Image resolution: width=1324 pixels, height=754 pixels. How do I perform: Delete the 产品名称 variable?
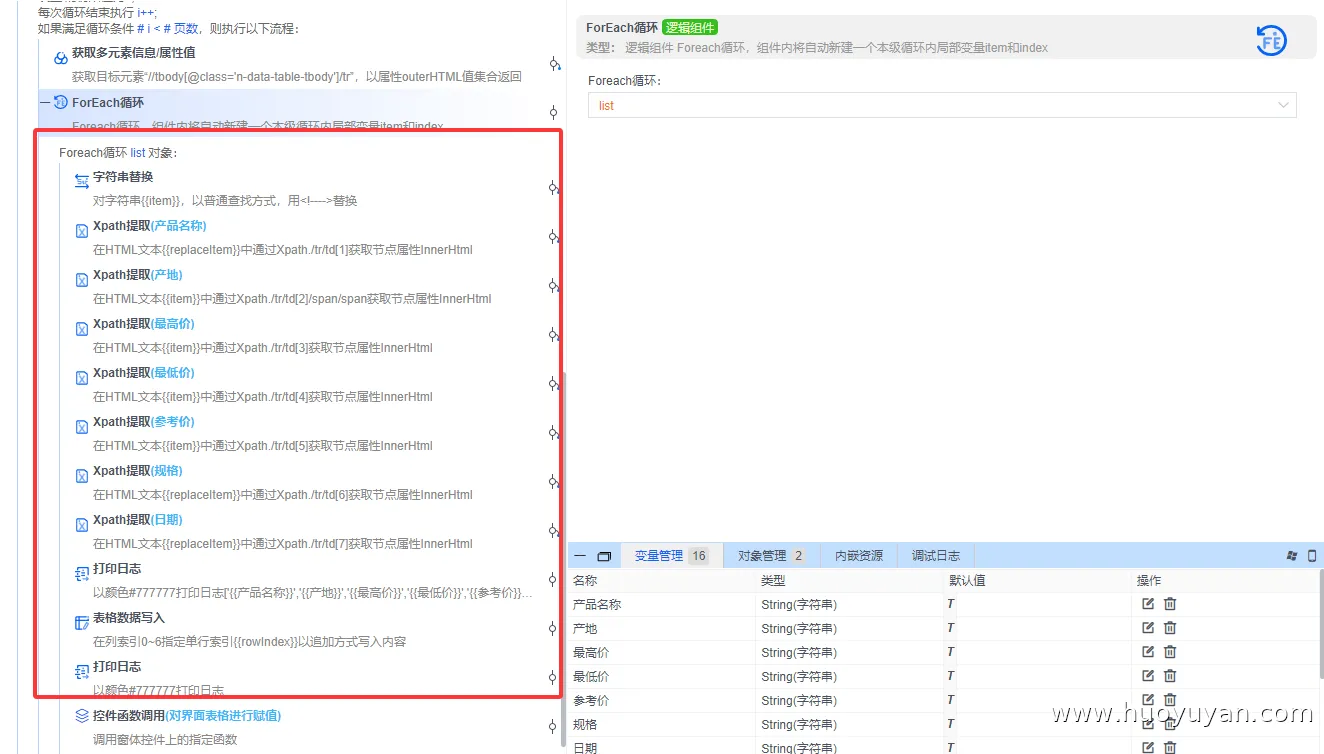point(1170,604)
